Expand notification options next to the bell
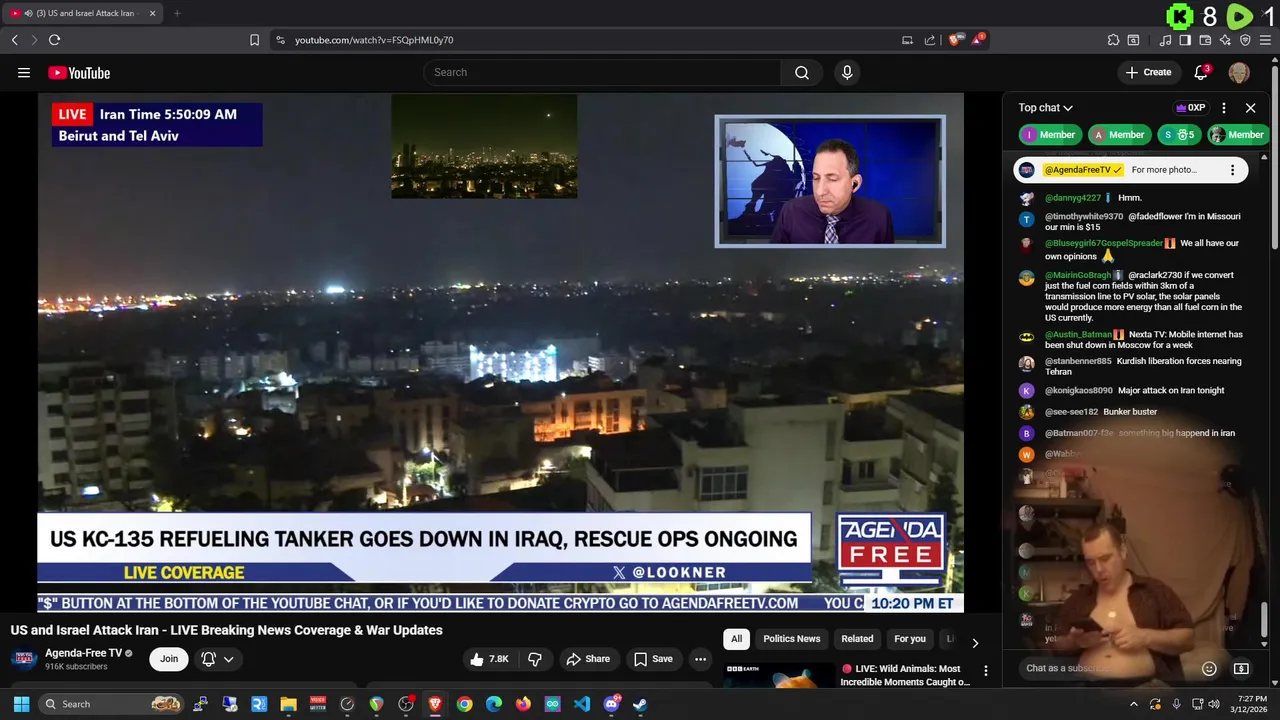 click(228, 659)
